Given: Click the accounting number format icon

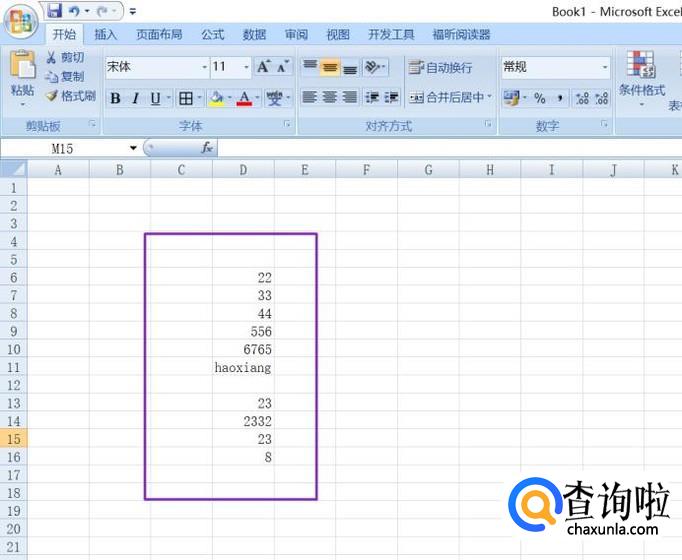Looking at the screenshot, I should (x=512, y=98).
